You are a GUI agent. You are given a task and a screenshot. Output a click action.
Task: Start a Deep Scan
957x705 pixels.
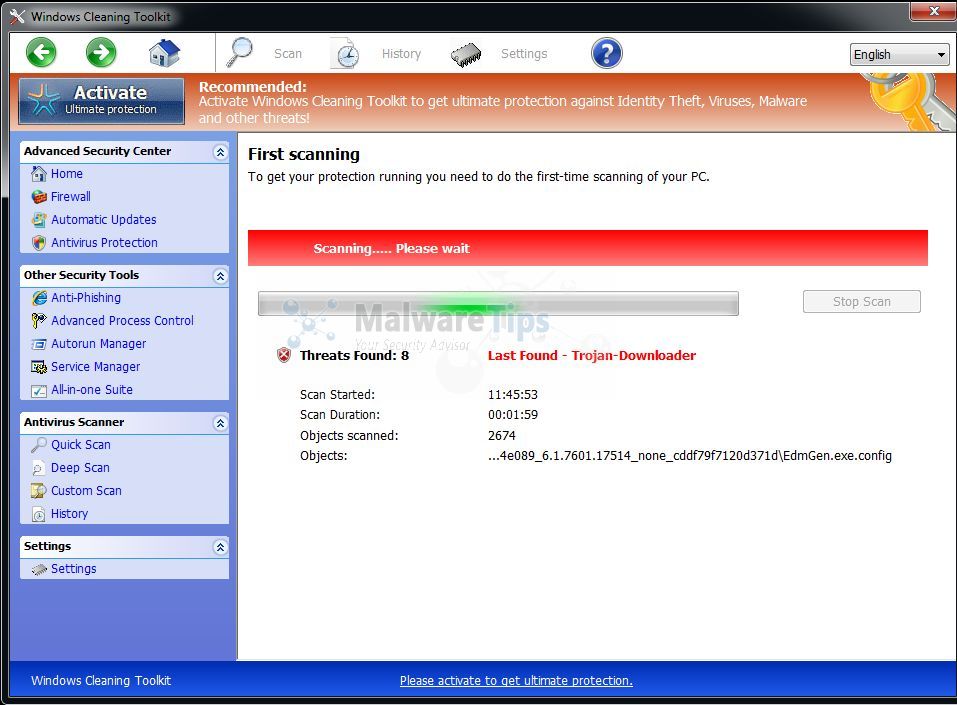pyautogui.click(x=80, y=468)
